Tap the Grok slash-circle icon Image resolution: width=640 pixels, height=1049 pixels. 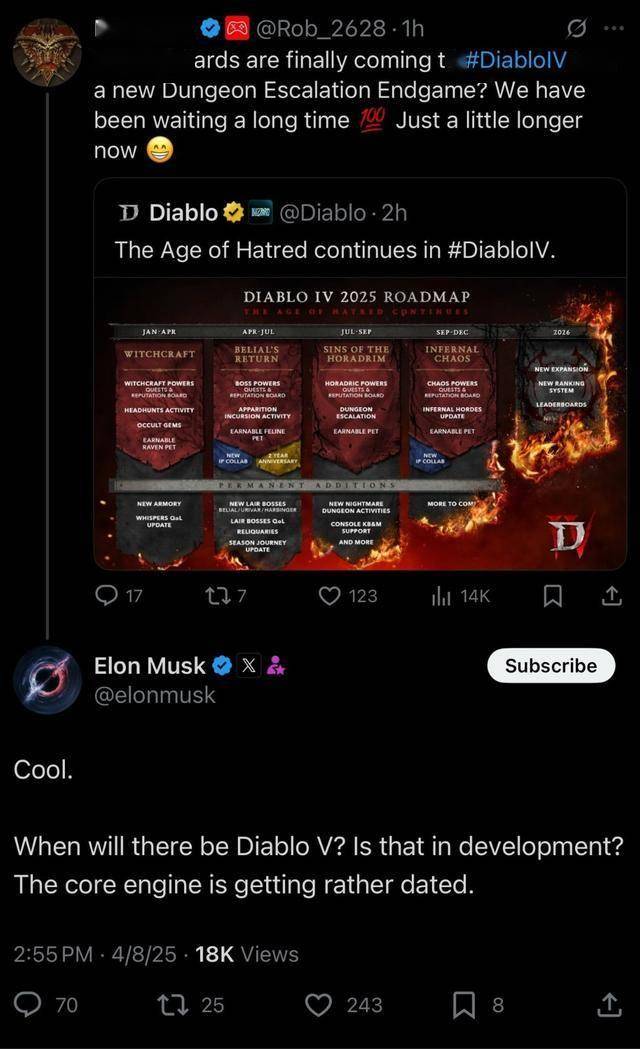(x=576, y=29)
